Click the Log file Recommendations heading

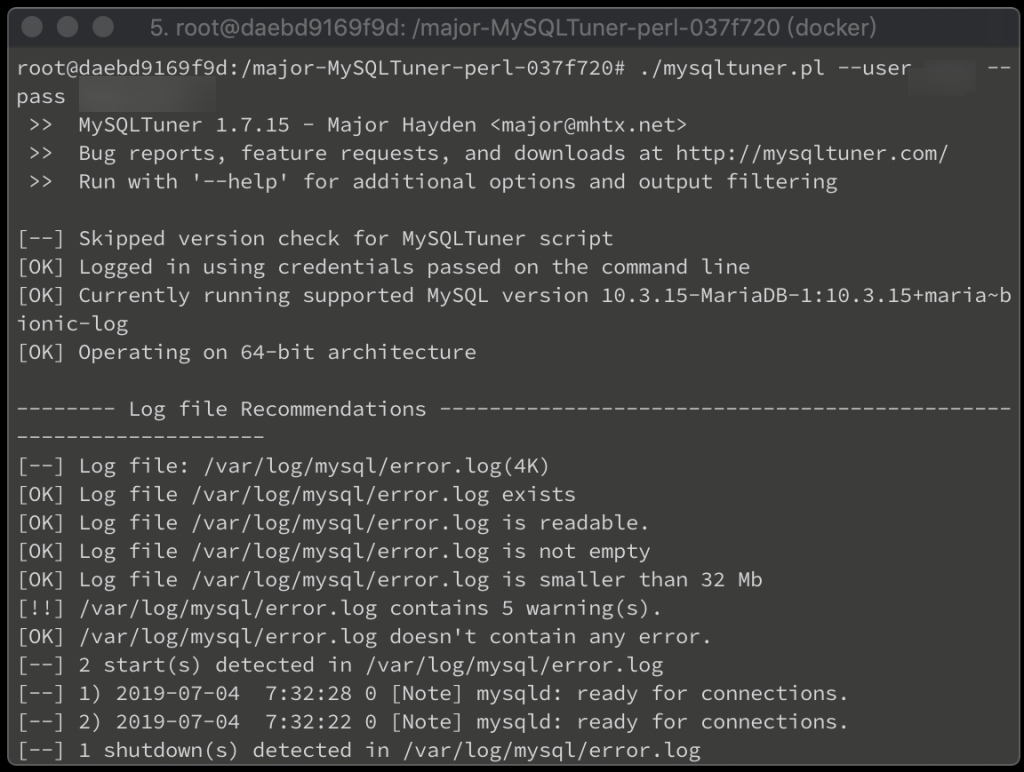278,409
